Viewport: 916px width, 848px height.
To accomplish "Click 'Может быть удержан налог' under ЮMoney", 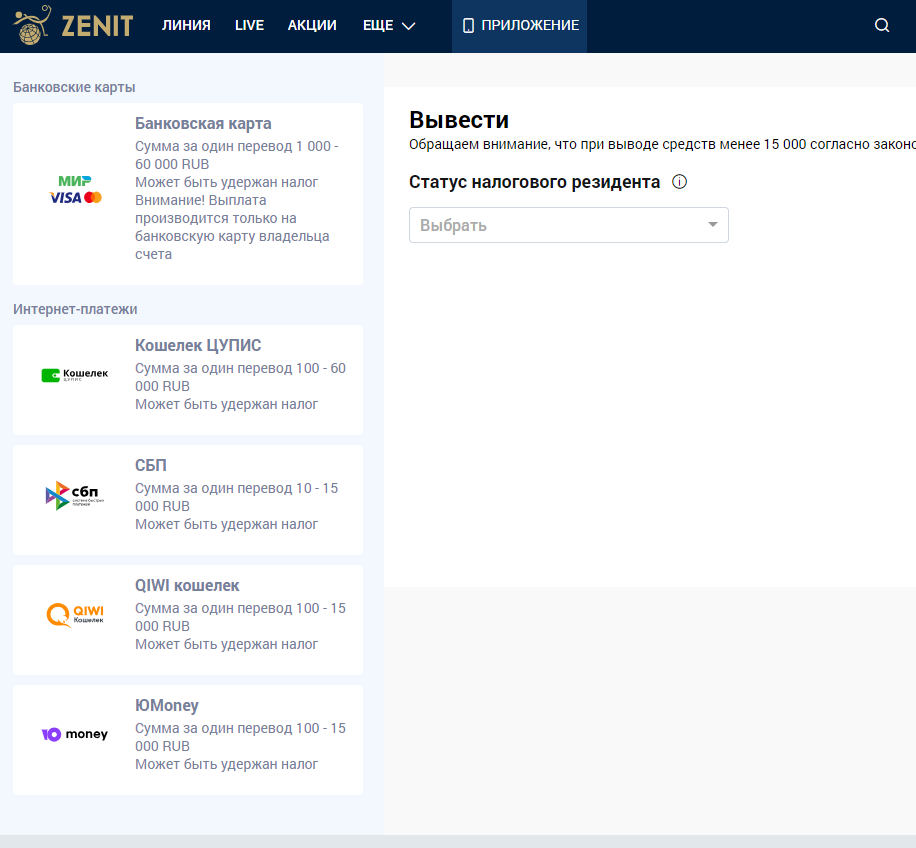I will (227, 764).
